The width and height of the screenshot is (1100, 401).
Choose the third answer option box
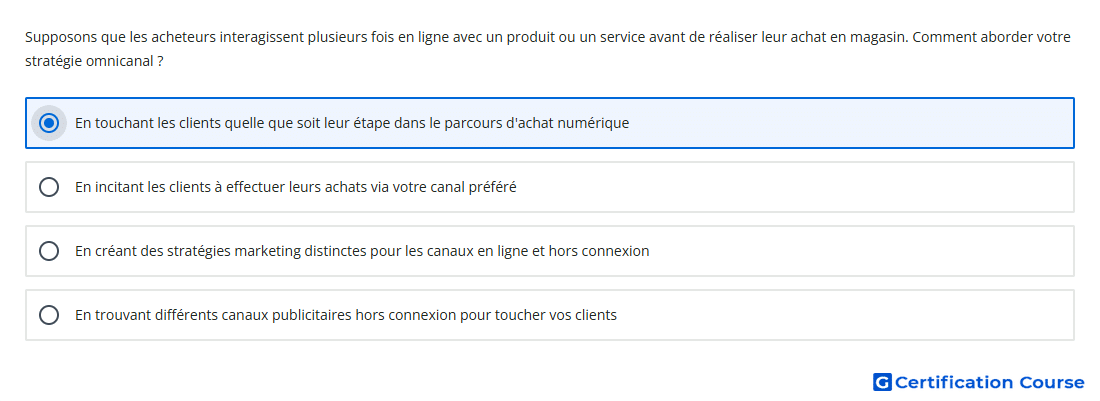550,251
